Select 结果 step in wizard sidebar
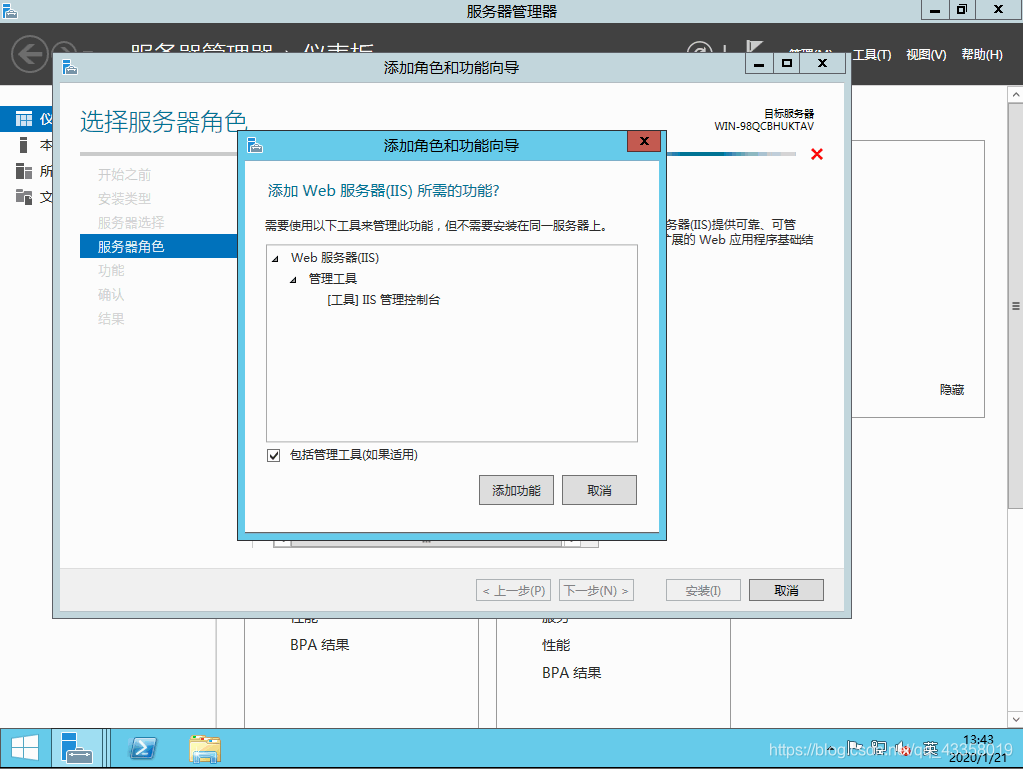 [x=111, y=318]
